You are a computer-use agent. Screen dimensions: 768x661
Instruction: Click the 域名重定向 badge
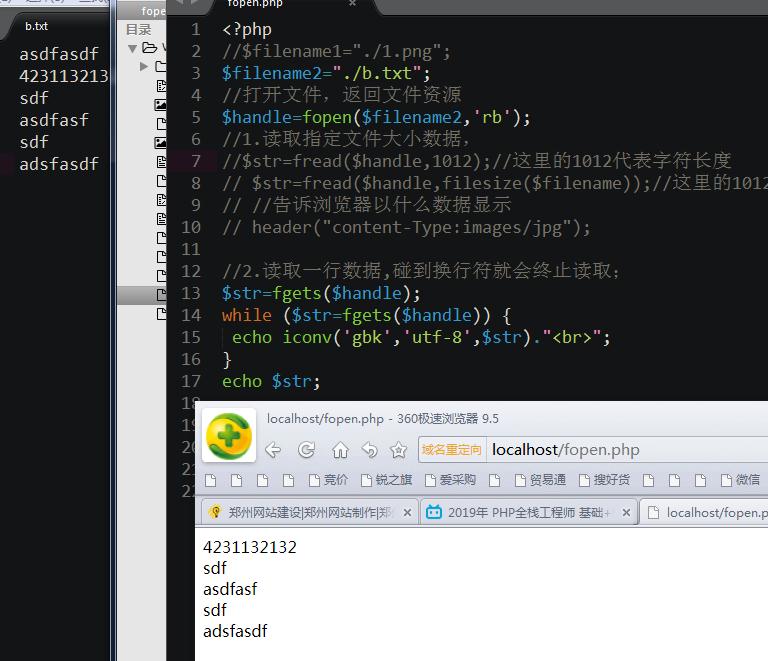tap(452, 449)
